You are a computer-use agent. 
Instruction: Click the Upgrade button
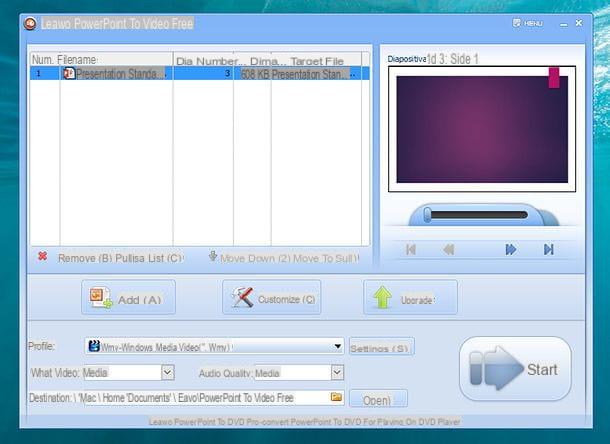(x=410, y=297)
